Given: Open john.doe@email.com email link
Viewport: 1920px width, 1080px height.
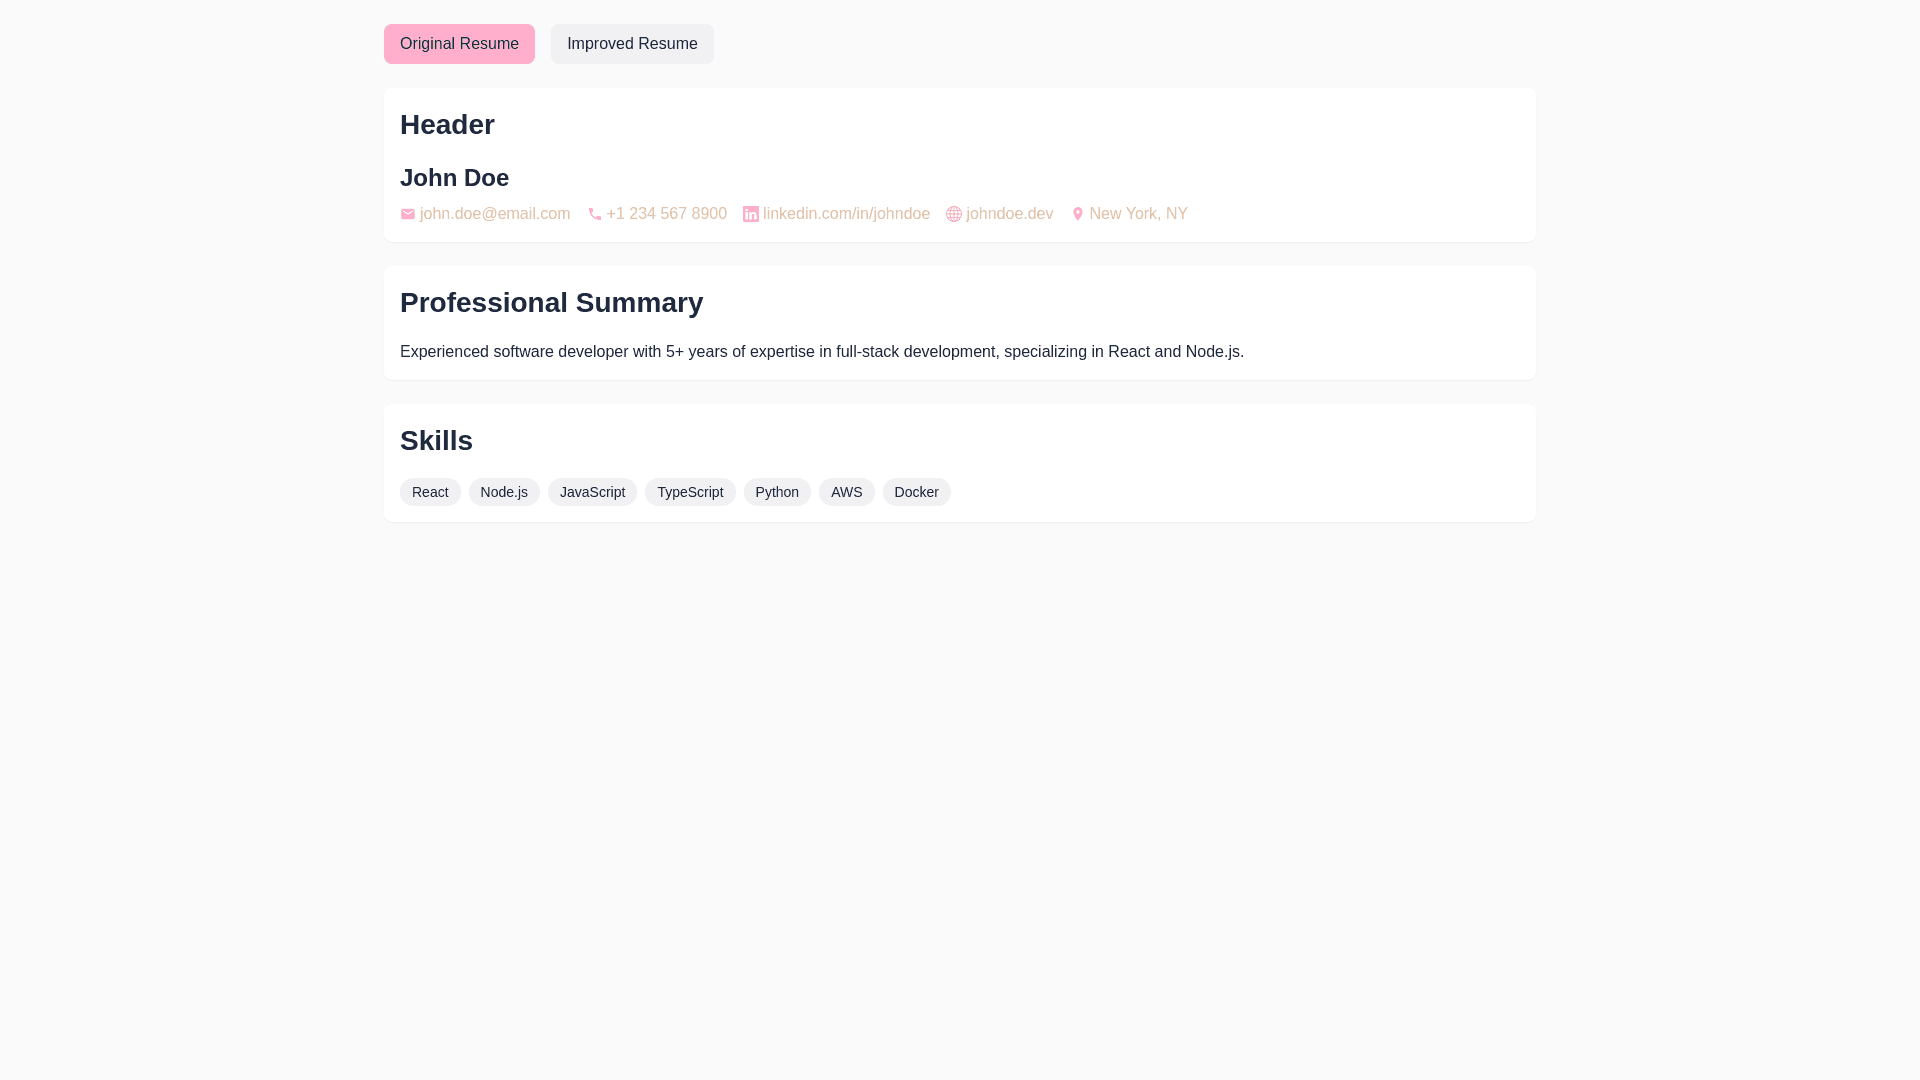Looking at the screenshot, I should click(x=495, y=214).
